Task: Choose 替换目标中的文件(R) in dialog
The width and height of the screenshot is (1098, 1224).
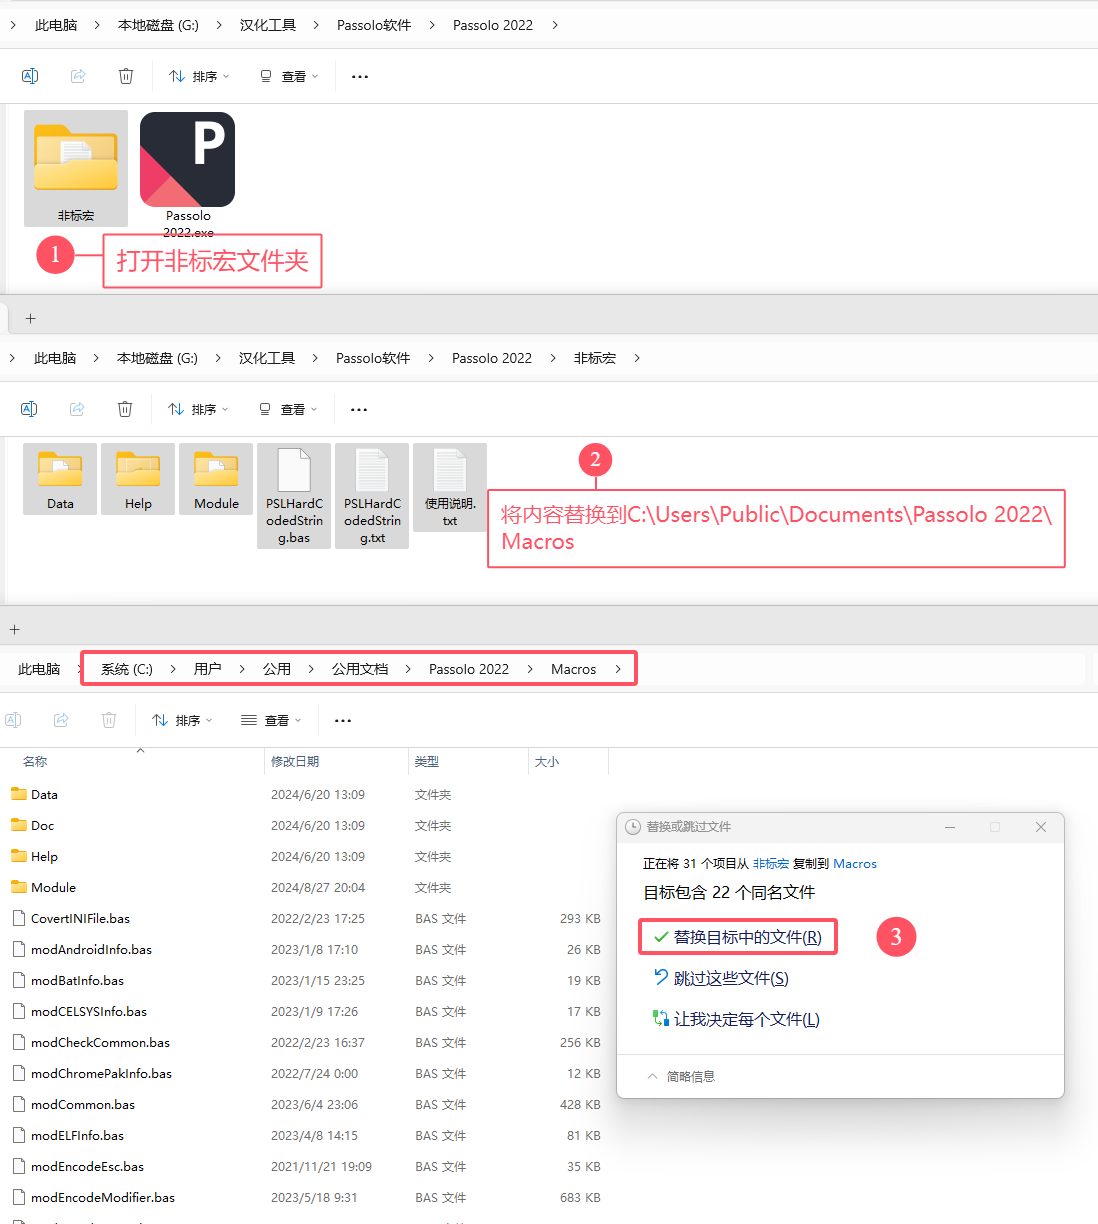Action: click(737, 937)
